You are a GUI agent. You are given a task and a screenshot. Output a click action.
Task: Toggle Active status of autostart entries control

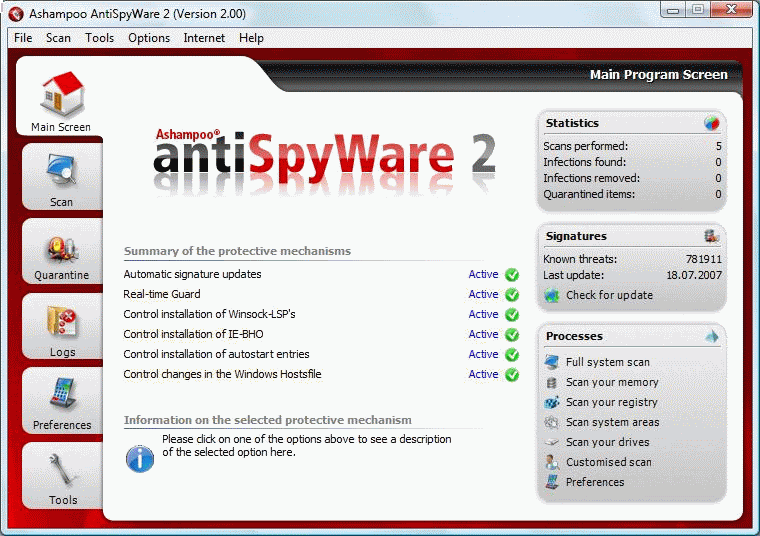(x=483, y=354)
